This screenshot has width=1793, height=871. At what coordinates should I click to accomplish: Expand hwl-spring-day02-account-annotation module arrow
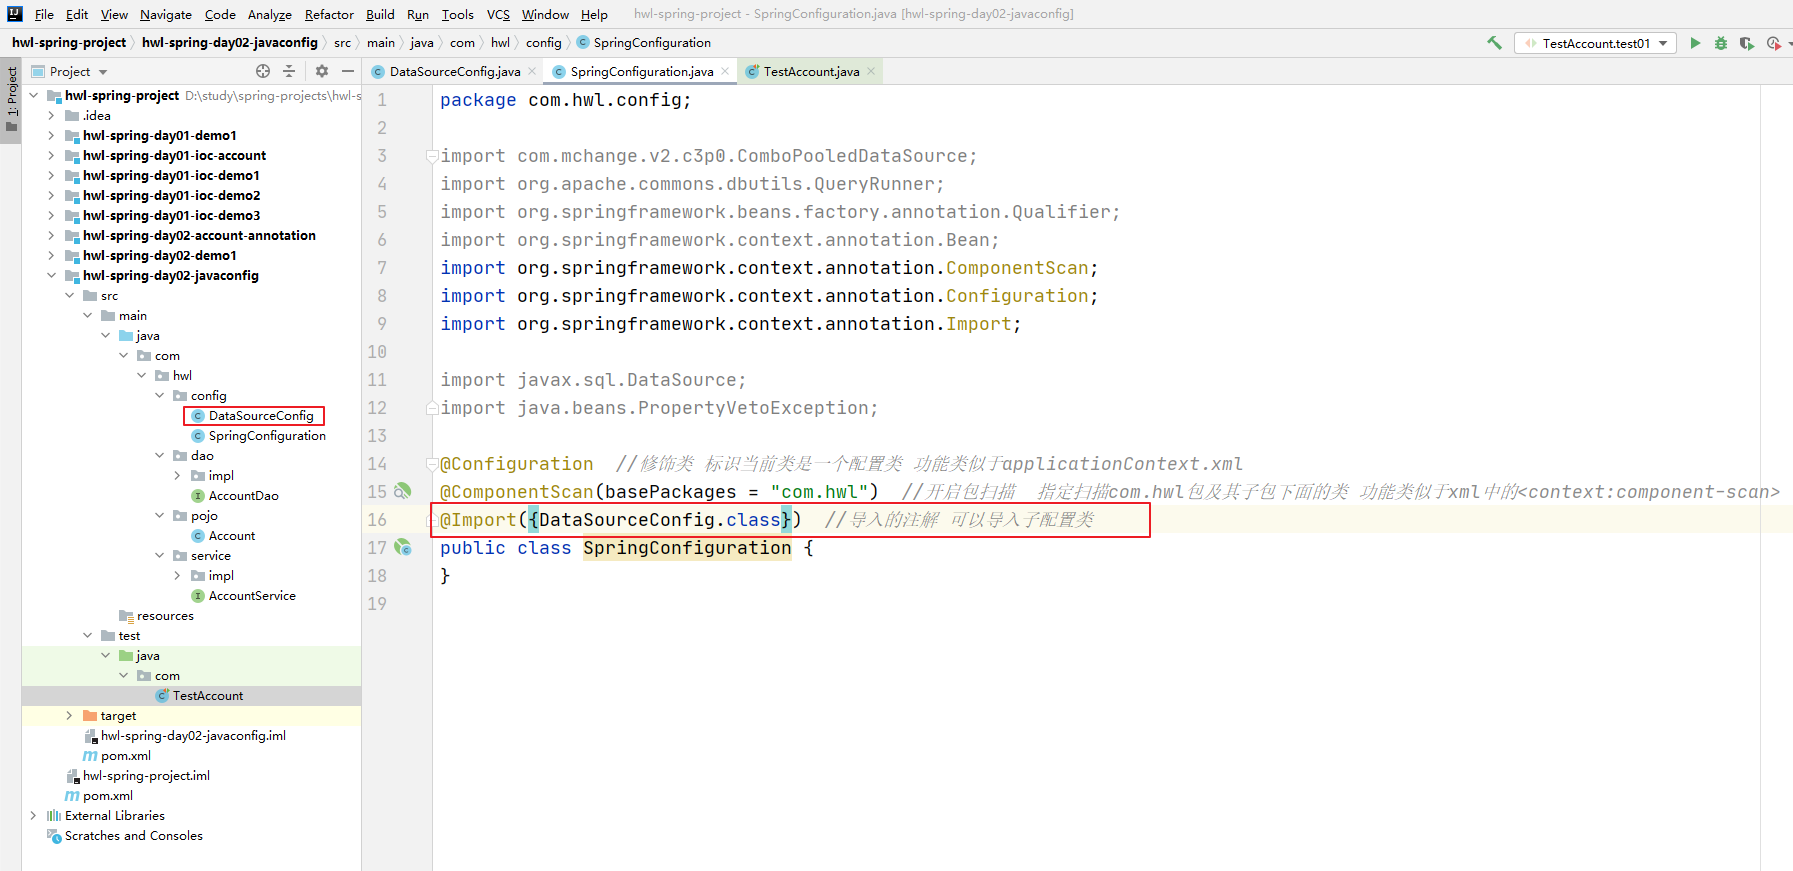[51, 235]
